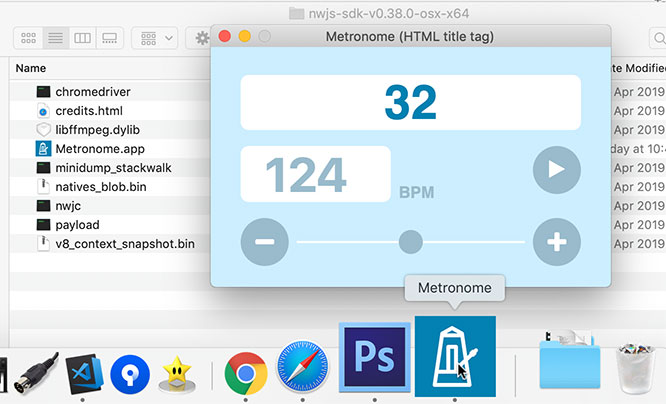Open the MIDI cable app in the Dock
The width and height of the screenshot is (666, 404).
click(x=36, y=373)
